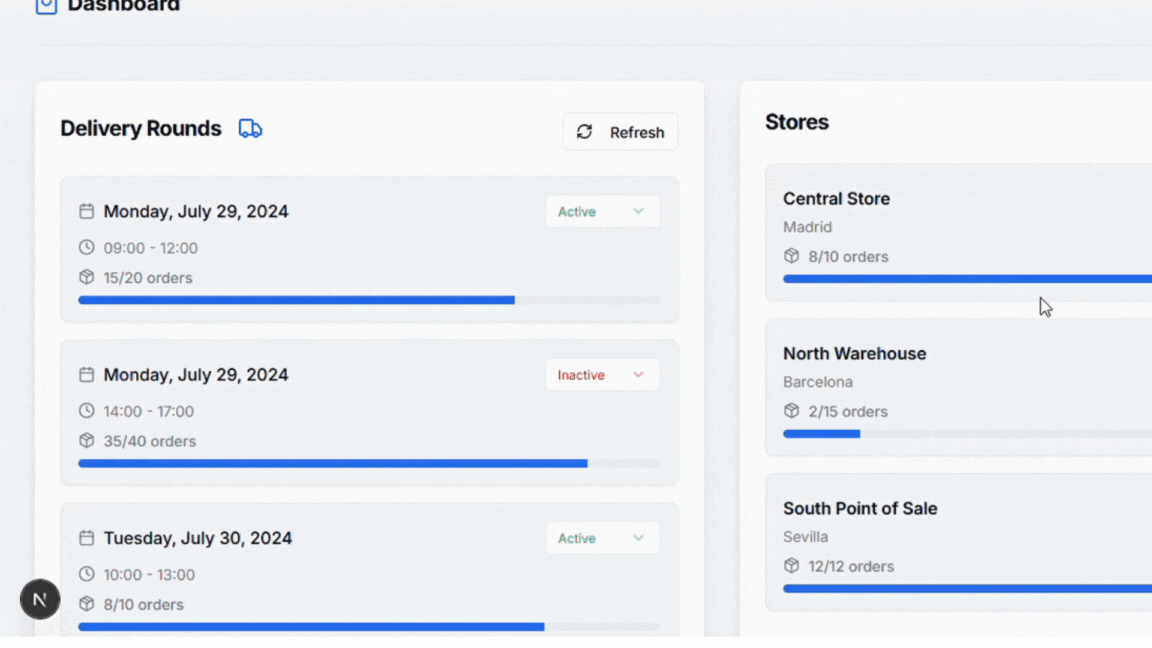This screenshot has height=648, width=1152.
Task: Click clock icon next to 09:00 - 12:00
Action: pyautogui.click(x=87, y=248)
